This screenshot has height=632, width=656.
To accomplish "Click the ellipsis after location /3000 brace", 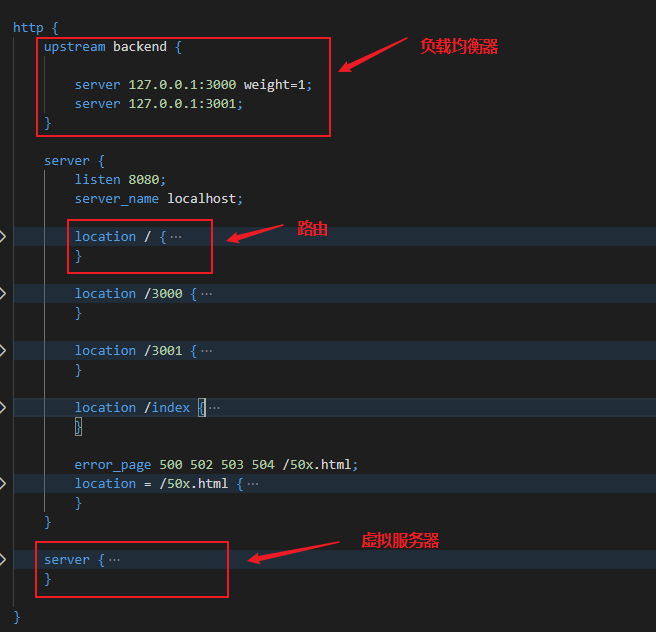I will 206,294.
